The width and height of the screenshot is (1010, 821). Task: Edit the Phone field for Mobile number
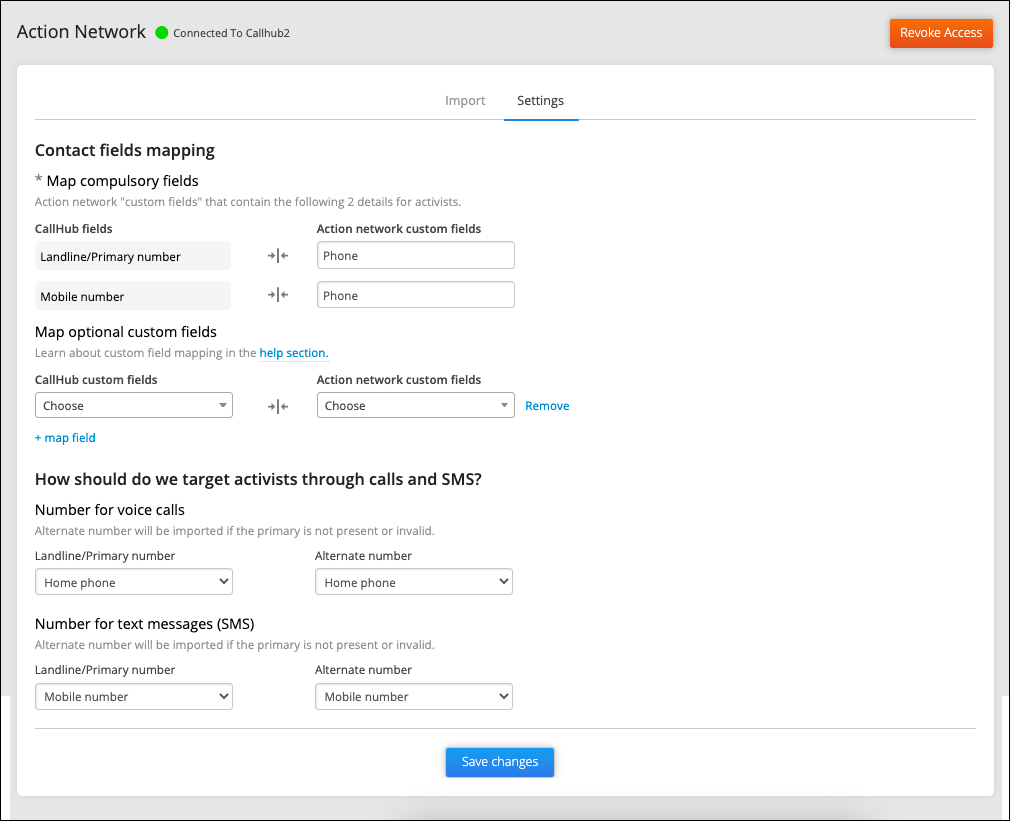point(415,295)
